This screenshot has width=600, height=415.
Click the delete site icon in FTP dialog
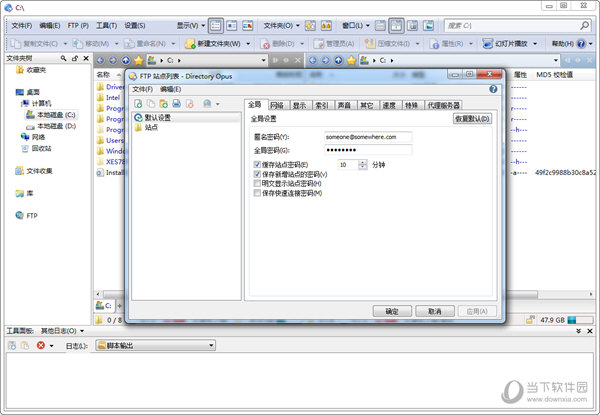click(189, 104)
